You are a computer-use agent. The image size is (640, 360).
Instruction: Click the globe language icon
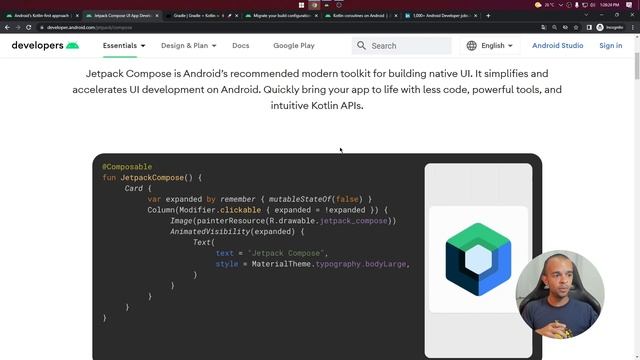471,45
